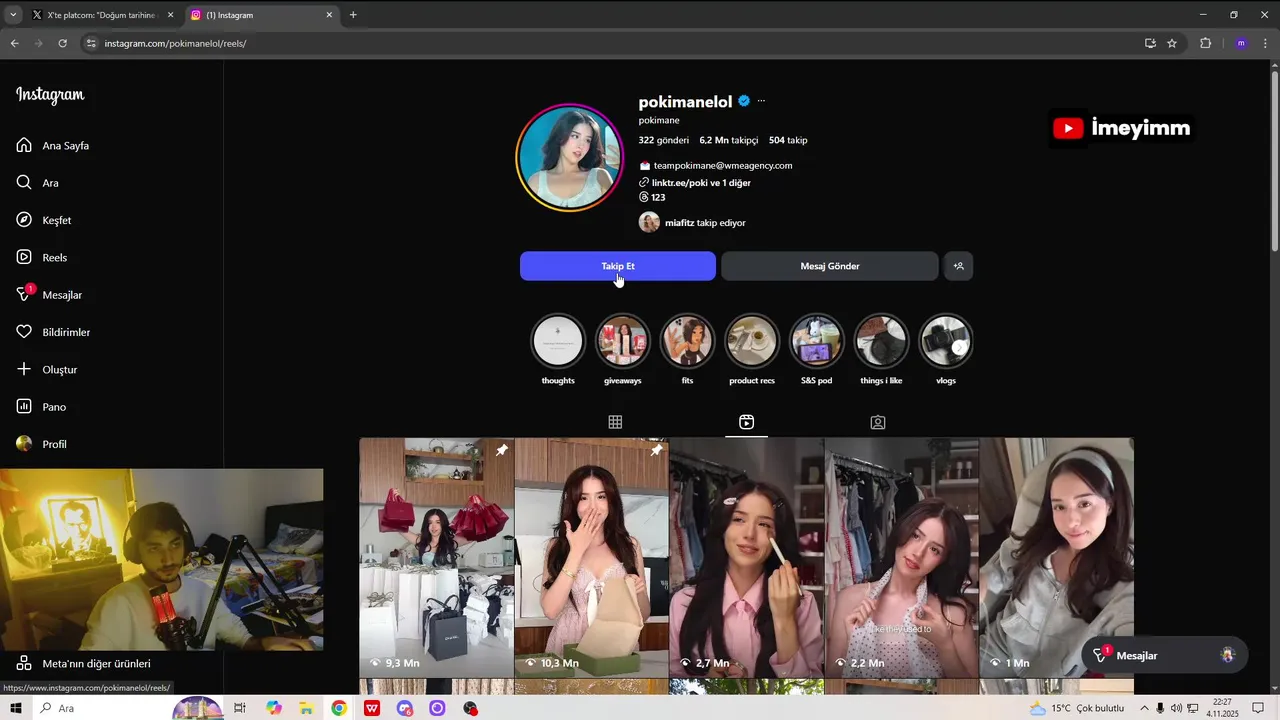Viewport: 1280px width, 720px height.
Task: Switch to the tagged photos tab
Action: pyautogui.click(x=878, y=422)
